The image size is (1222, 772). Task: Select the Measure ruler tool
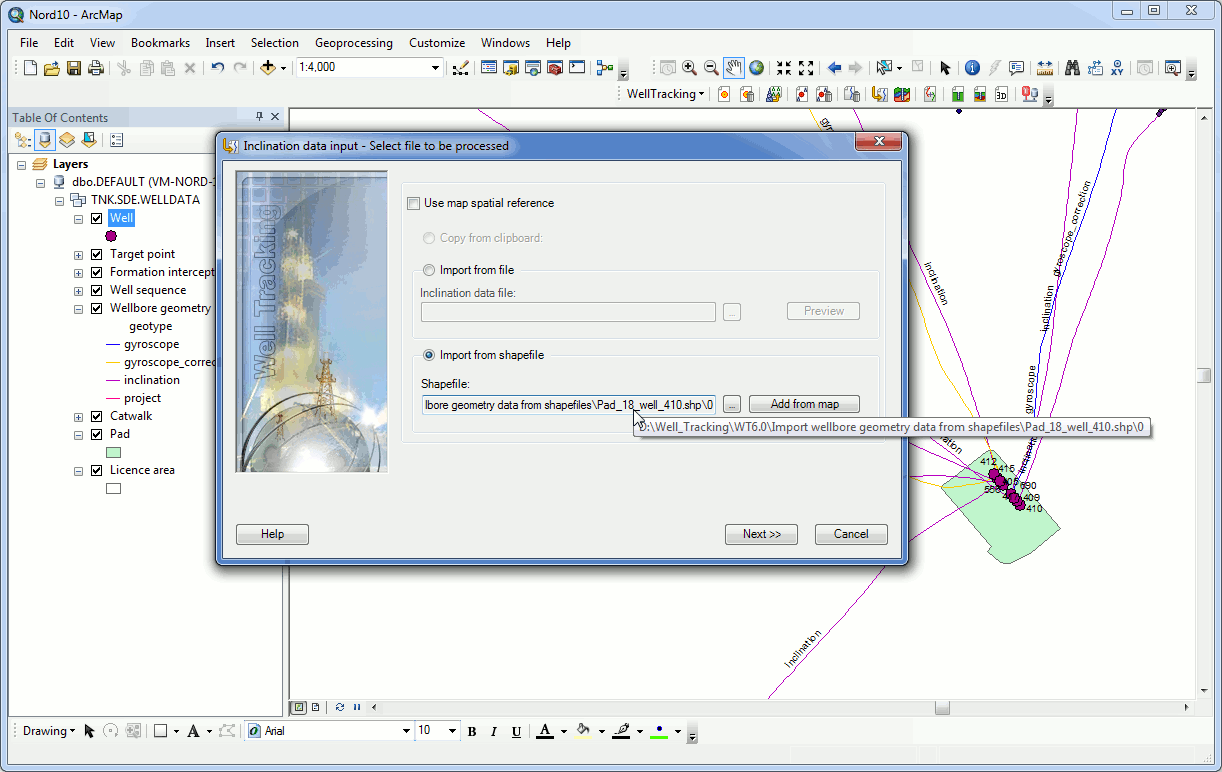click(x=1045, y=68)
